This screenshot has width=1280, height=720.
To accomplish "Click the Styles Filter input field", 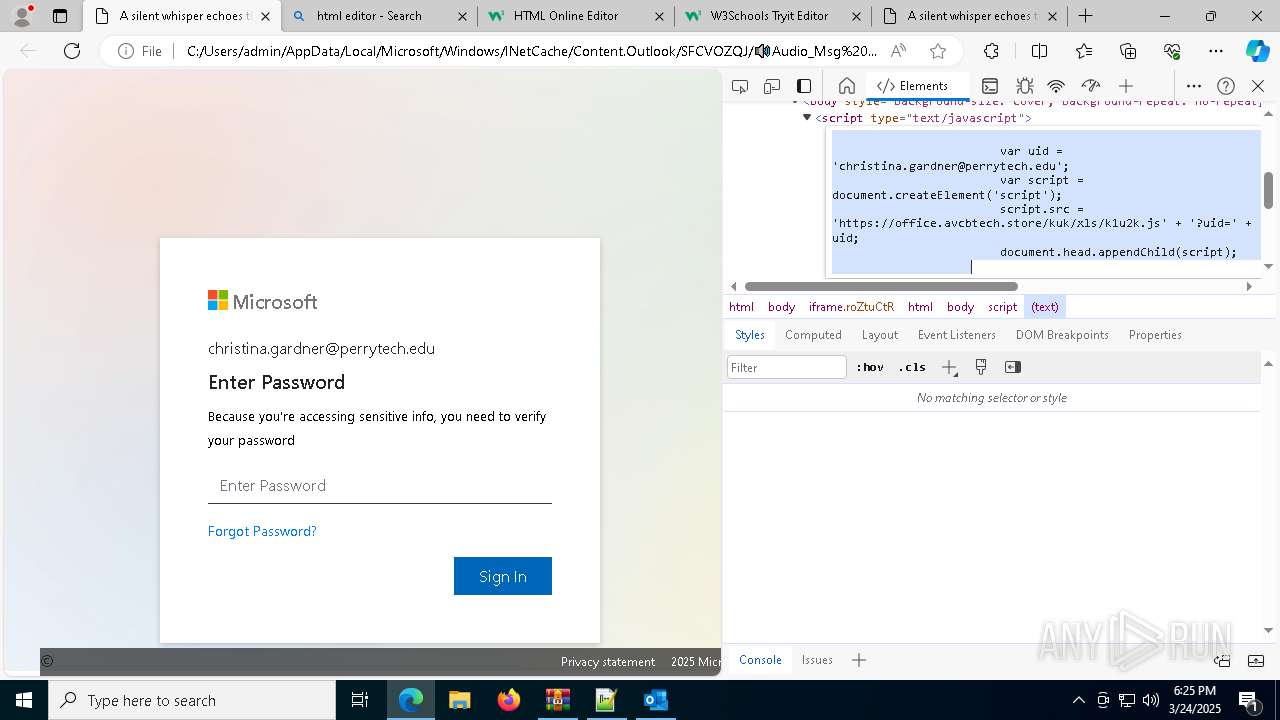I will tap(787, 367).
